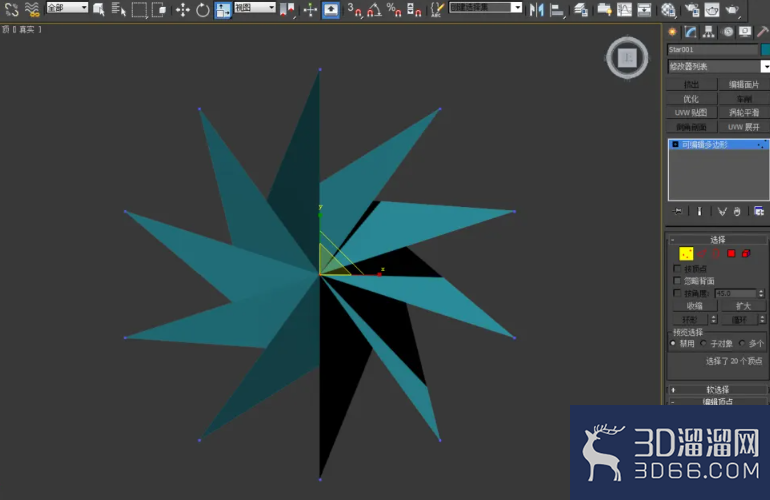Open the selection filter 全部 dropdown
Viewport: 770px width, 500px height.
coord(67,8)
